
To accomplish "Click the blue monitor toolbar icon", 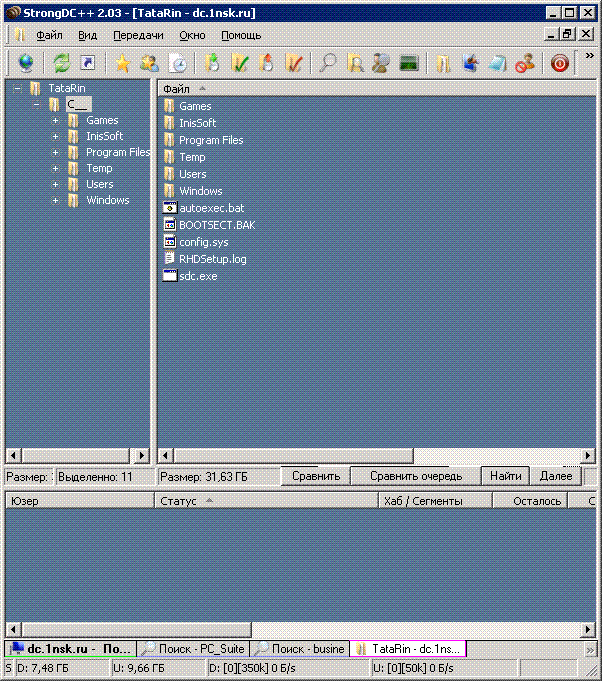I will (x=470, y=63).
